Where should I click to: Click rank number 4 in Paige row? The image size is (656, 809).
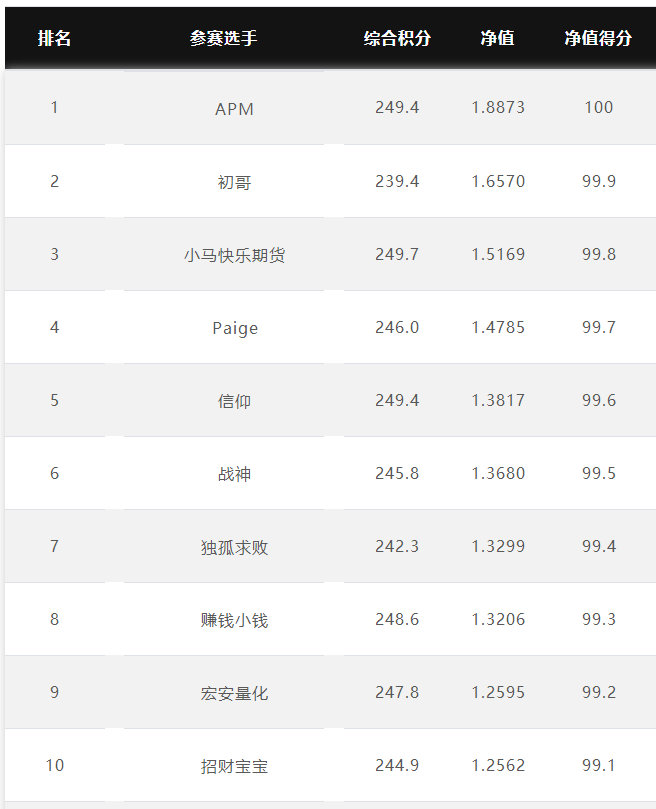pos(54,327)
